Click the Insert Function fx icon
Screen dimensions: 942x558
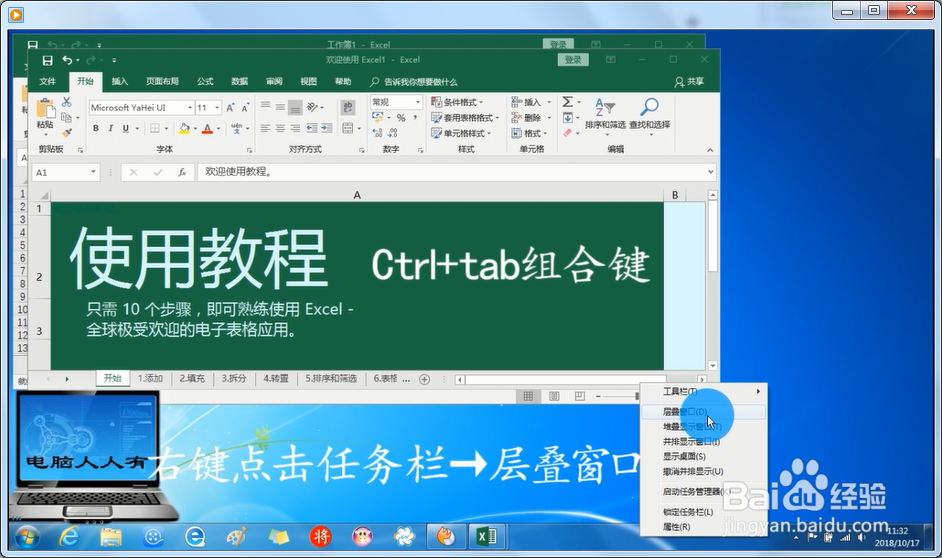click(x=182, y=172)
